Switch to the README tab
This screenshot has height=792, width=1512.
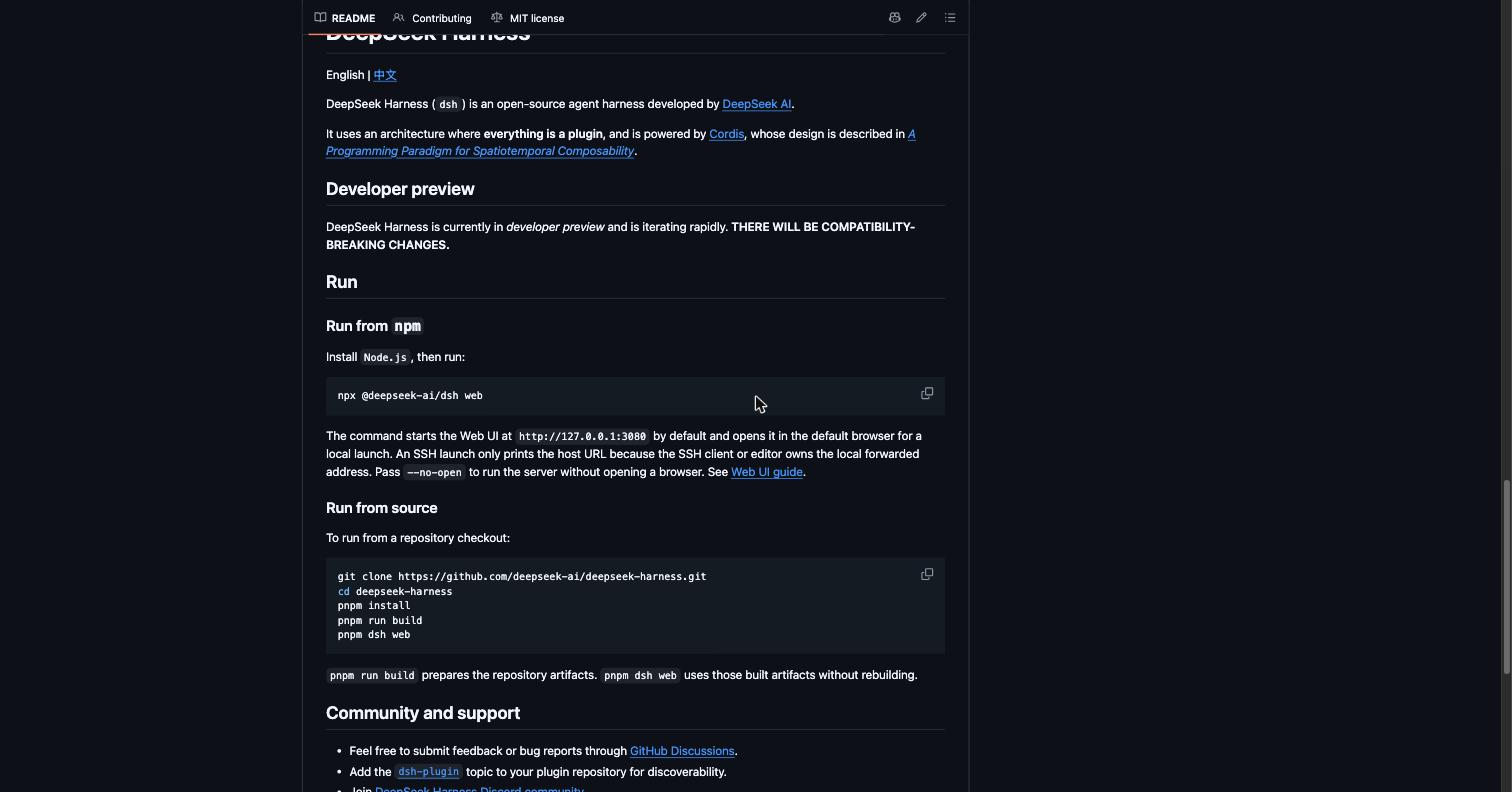coord(345,18)
